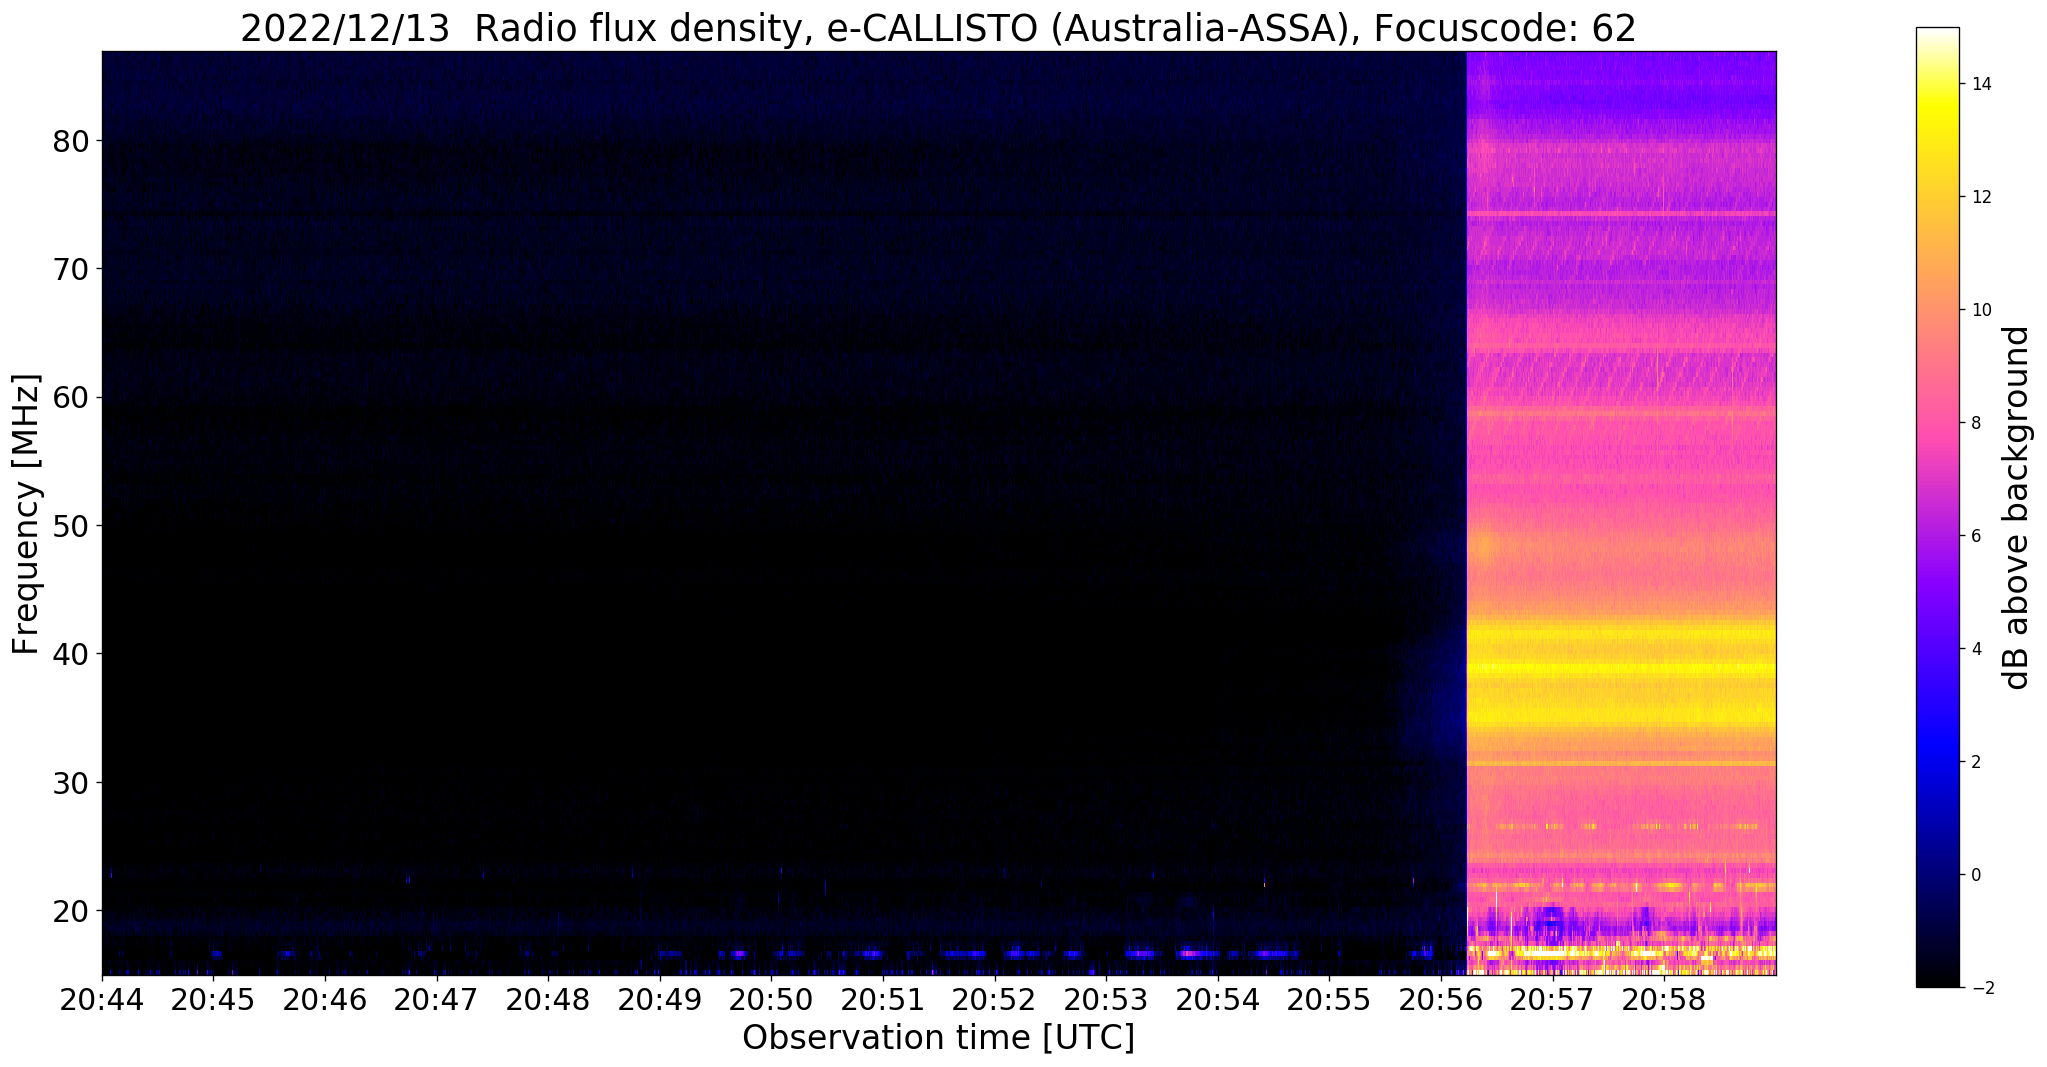Click the 20:46 time tick label

[x=325, y=999]
